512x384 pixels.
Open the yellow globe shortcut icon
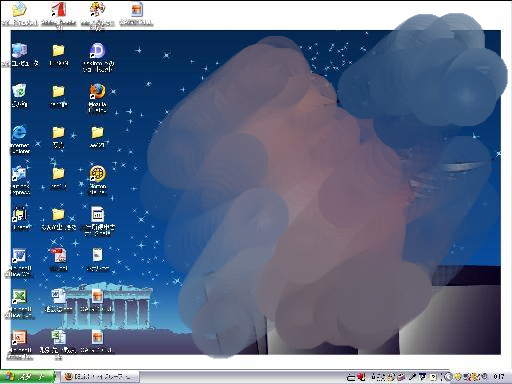97,174
